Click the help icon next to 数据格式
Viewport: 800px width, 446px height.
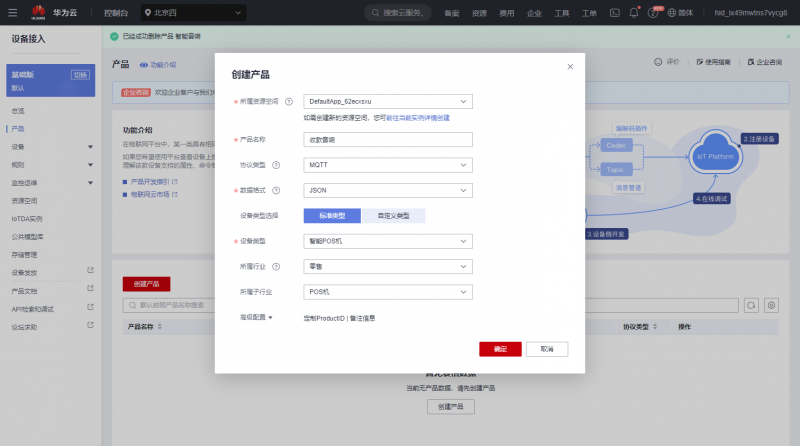pyautogui.click(x=276, y=190)
